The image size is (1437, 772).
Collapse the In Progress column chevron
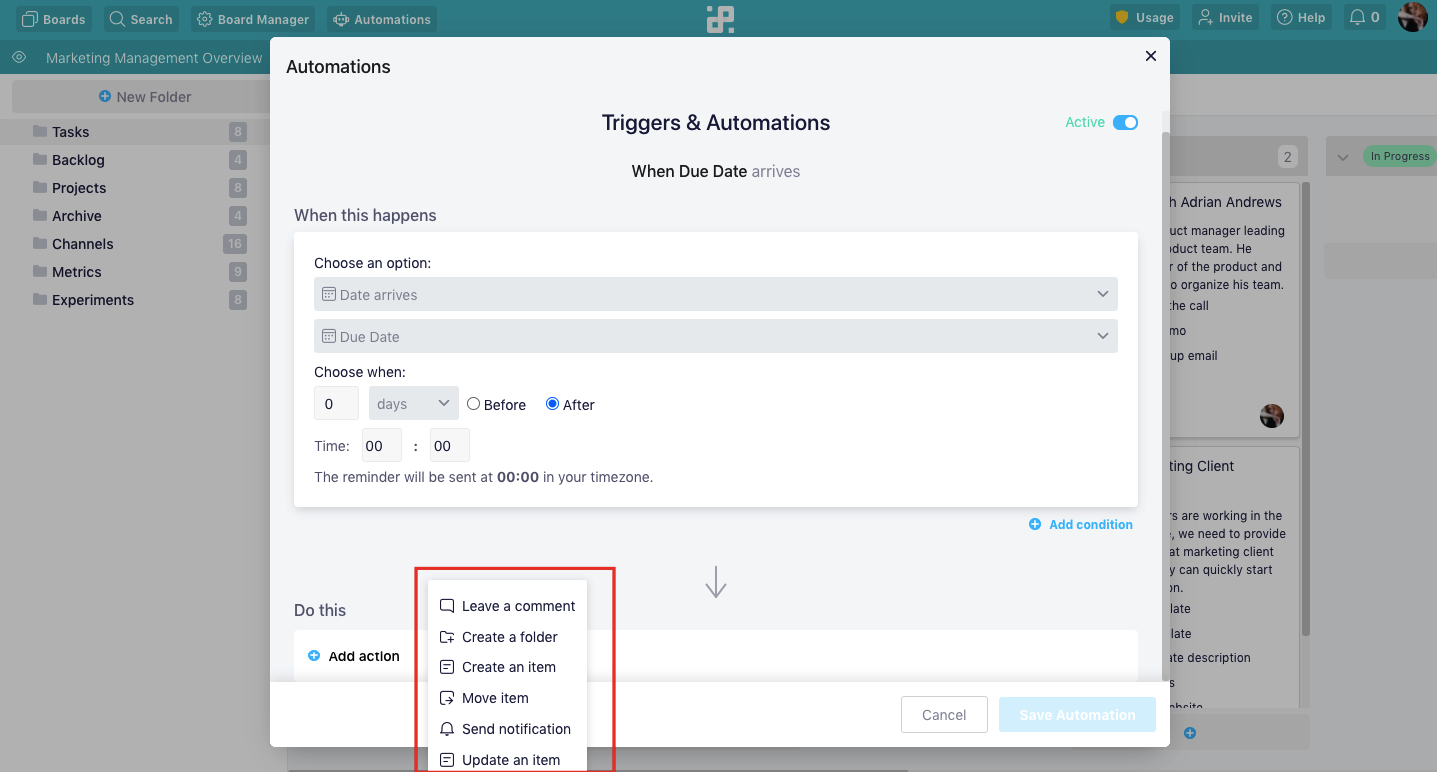pyautogui.click(x=1343, y=157)
